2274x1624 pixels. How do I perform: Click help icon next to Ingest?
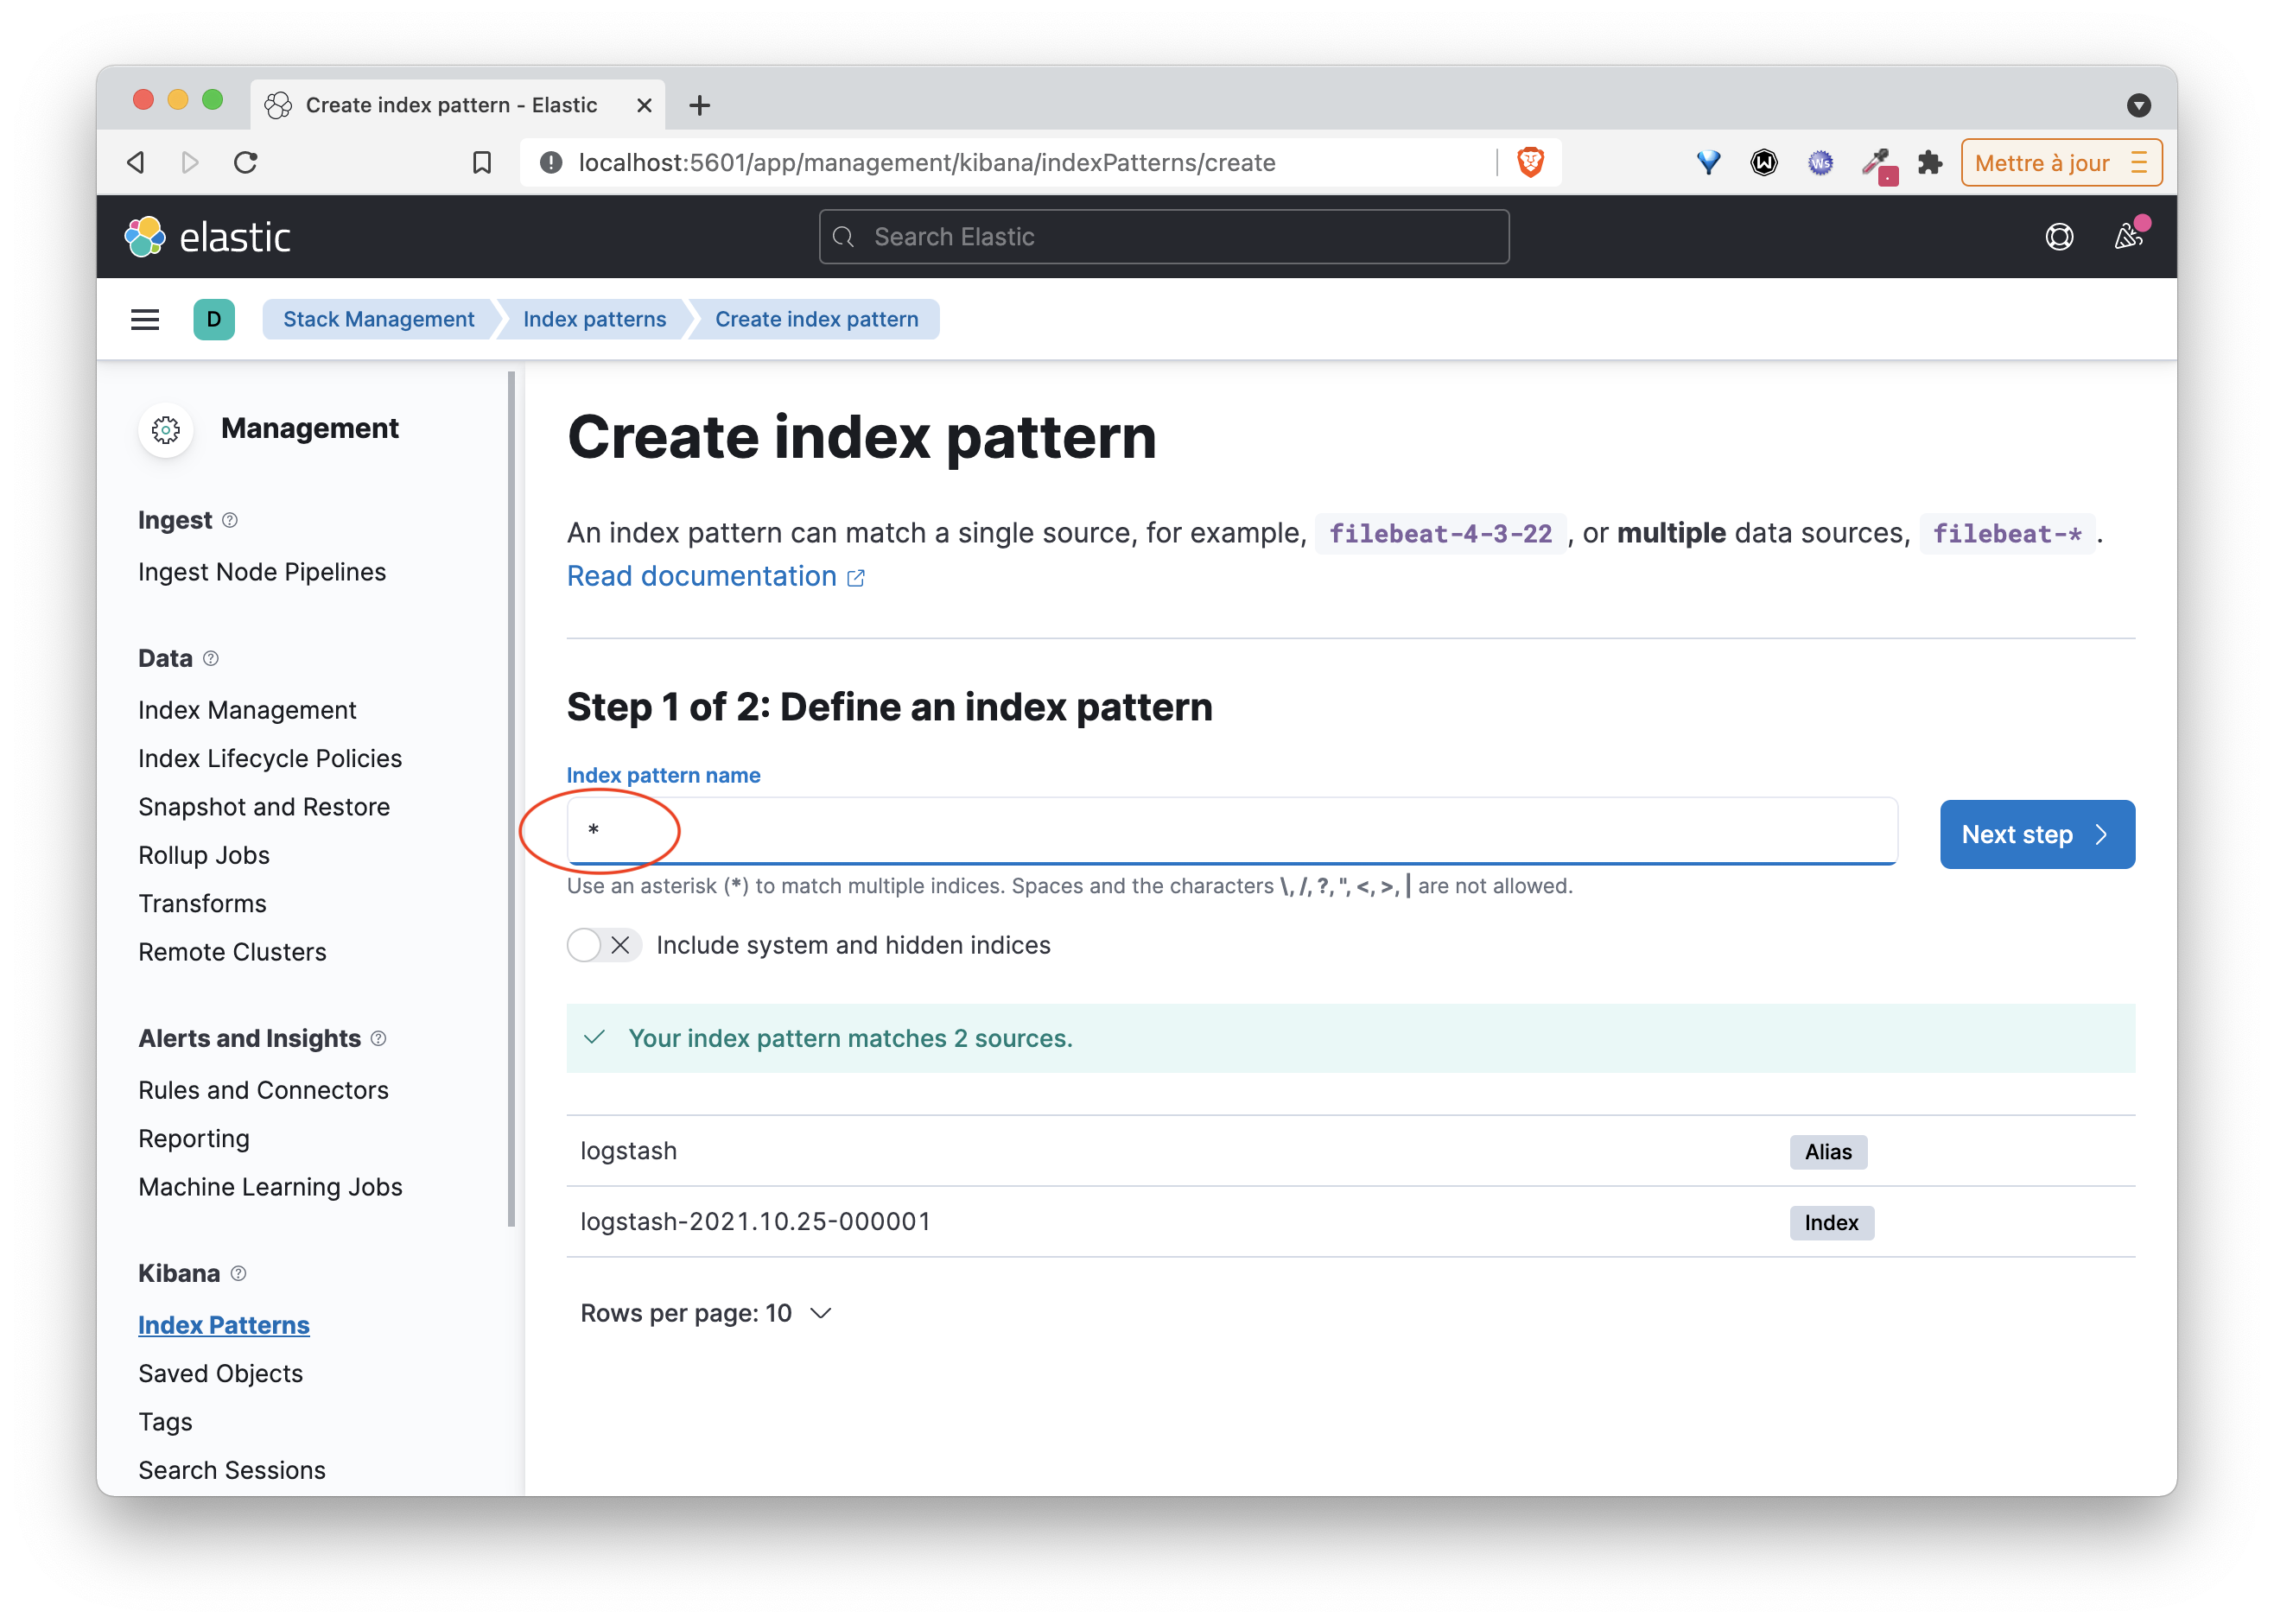230,521
